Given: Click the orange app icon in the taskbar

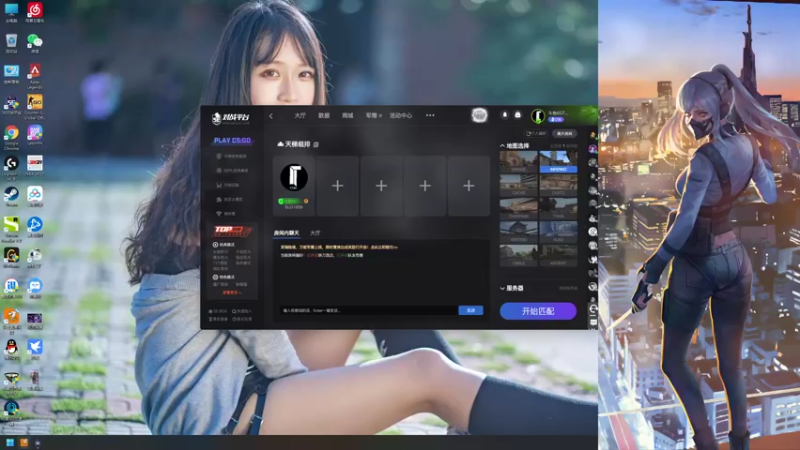Looking at the screenshot, I should coord(23,442).
